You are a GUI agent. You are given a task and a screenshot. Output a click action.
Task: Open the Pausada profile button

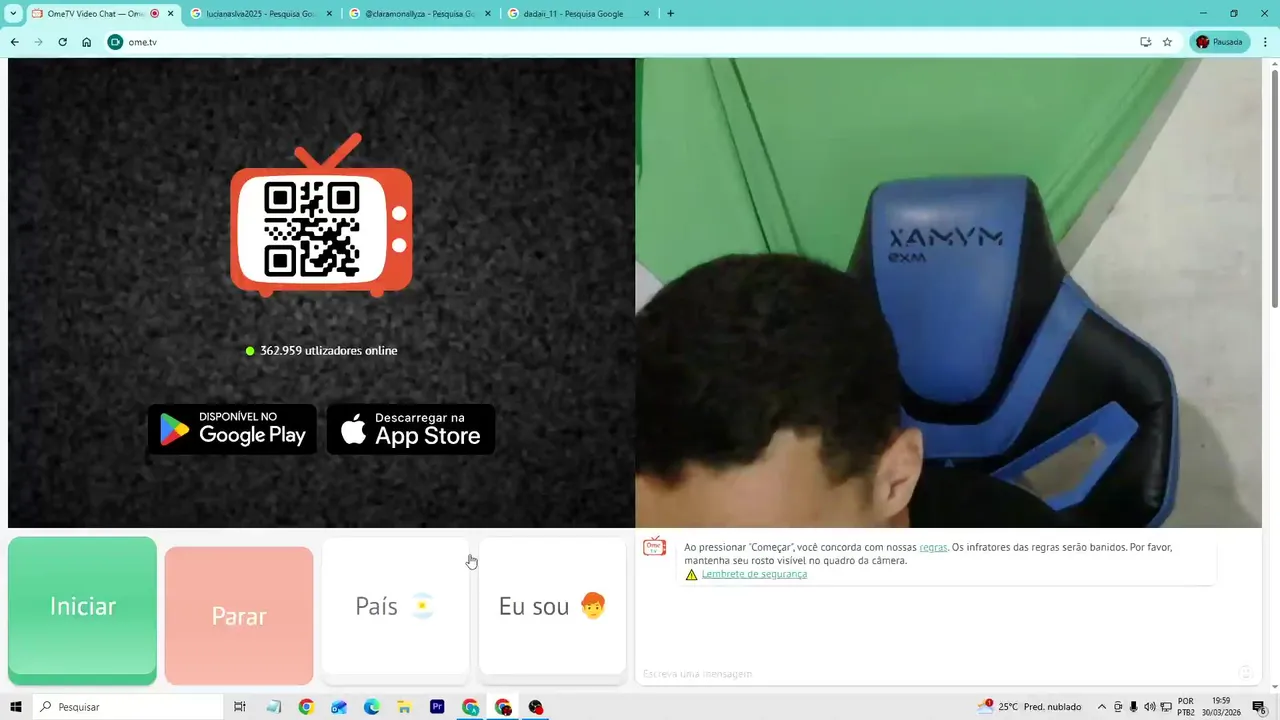(x=1219, y=42)
